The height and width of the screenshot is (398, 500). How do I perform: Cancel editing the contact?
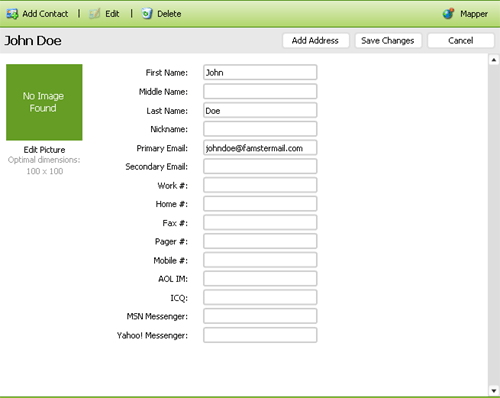click(461, 41)
